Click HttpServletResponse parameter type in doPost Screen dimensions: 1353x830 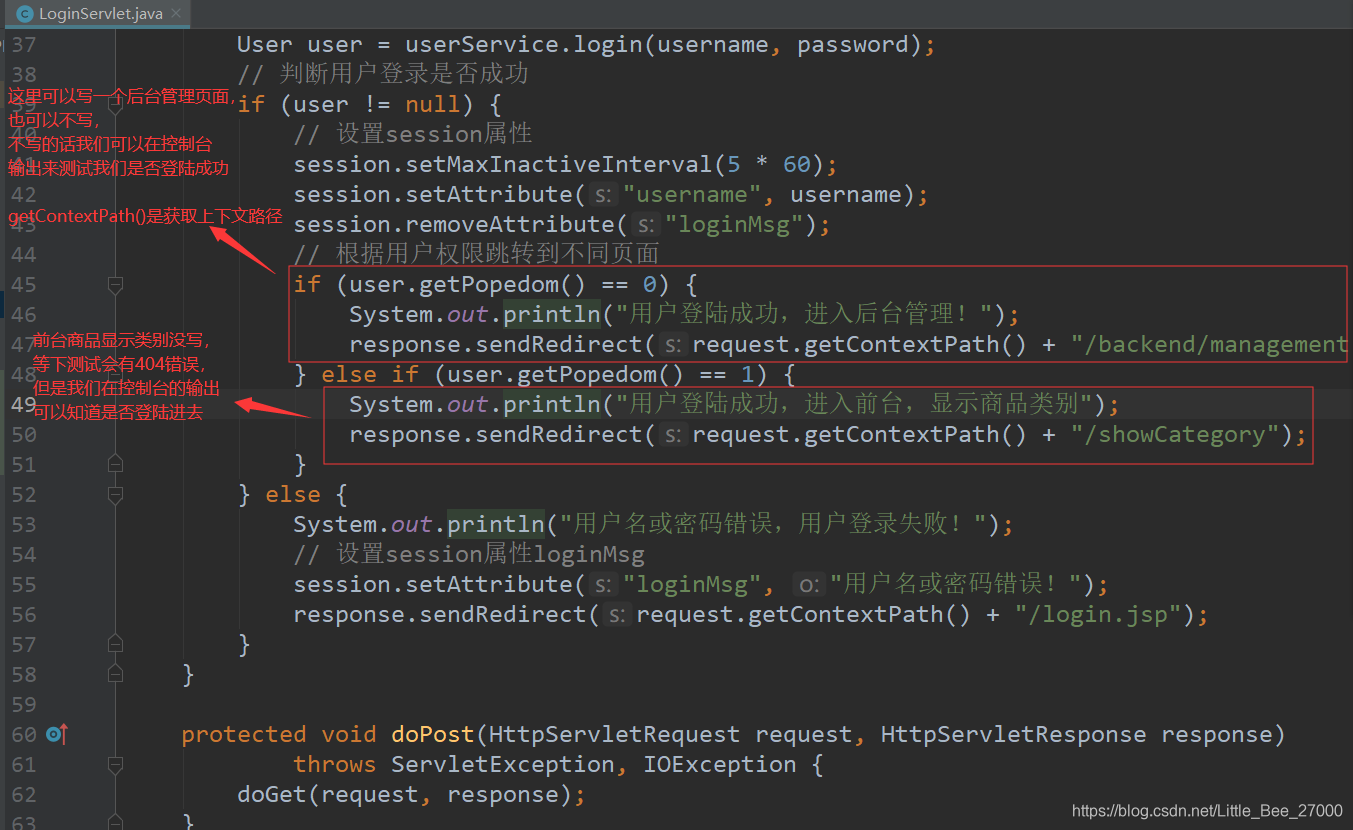coord(1013,735)
